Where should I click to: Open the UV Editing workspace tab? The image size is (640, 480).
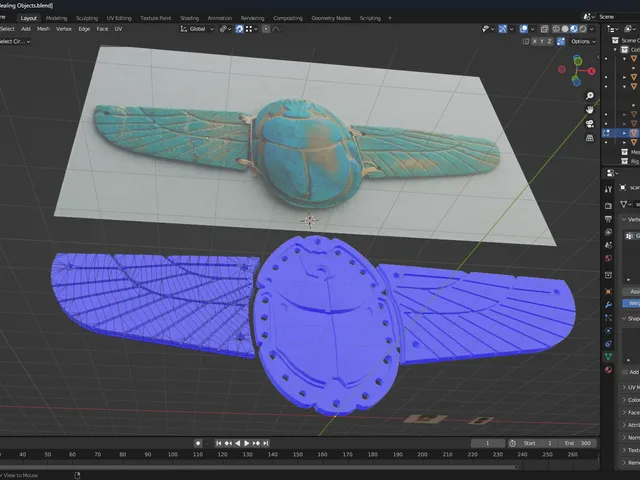tap(119, 18)
